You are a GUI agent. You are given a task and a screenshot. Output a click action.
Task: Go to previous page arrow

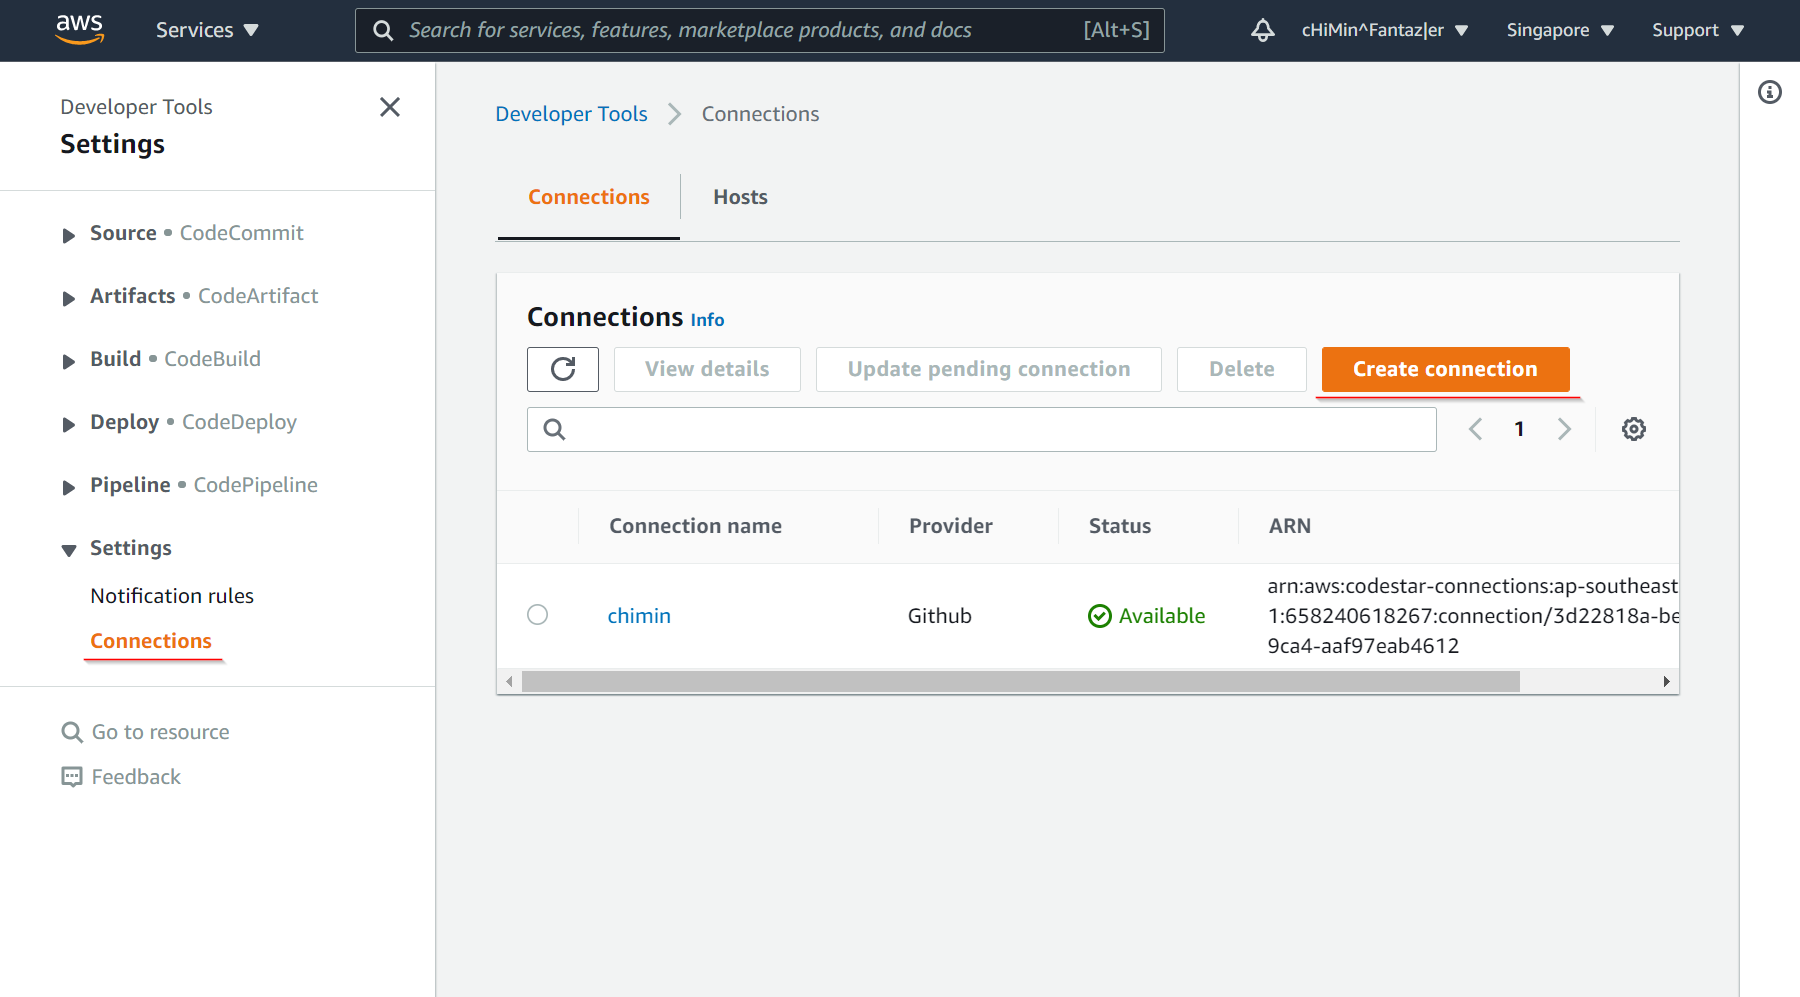[1475, 429]
